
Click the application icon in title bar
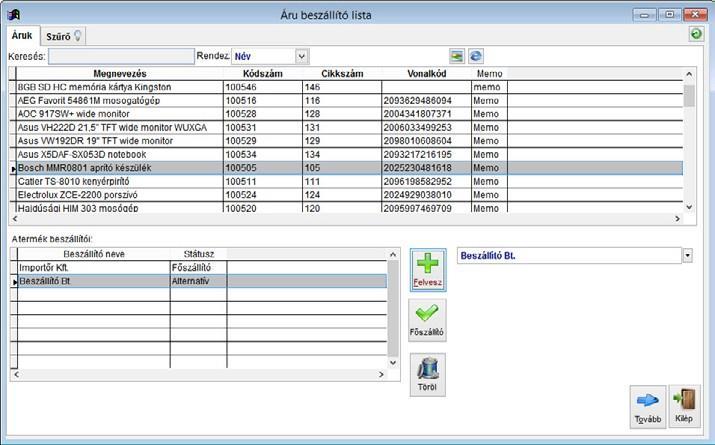[14, 15]
